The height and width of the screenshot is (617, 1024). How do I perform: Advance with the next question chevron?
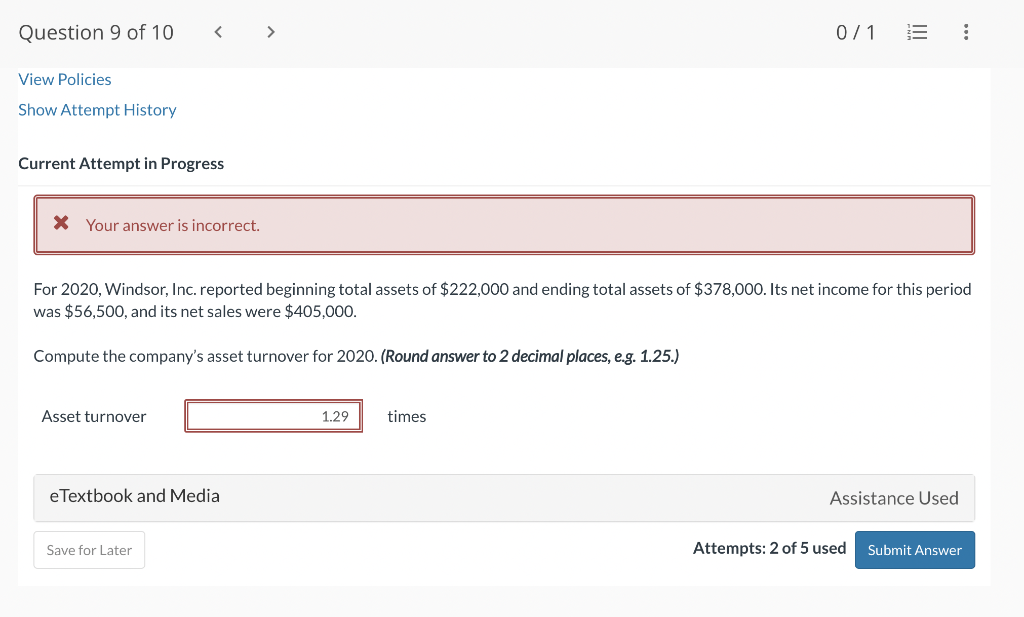click(270, 31)
